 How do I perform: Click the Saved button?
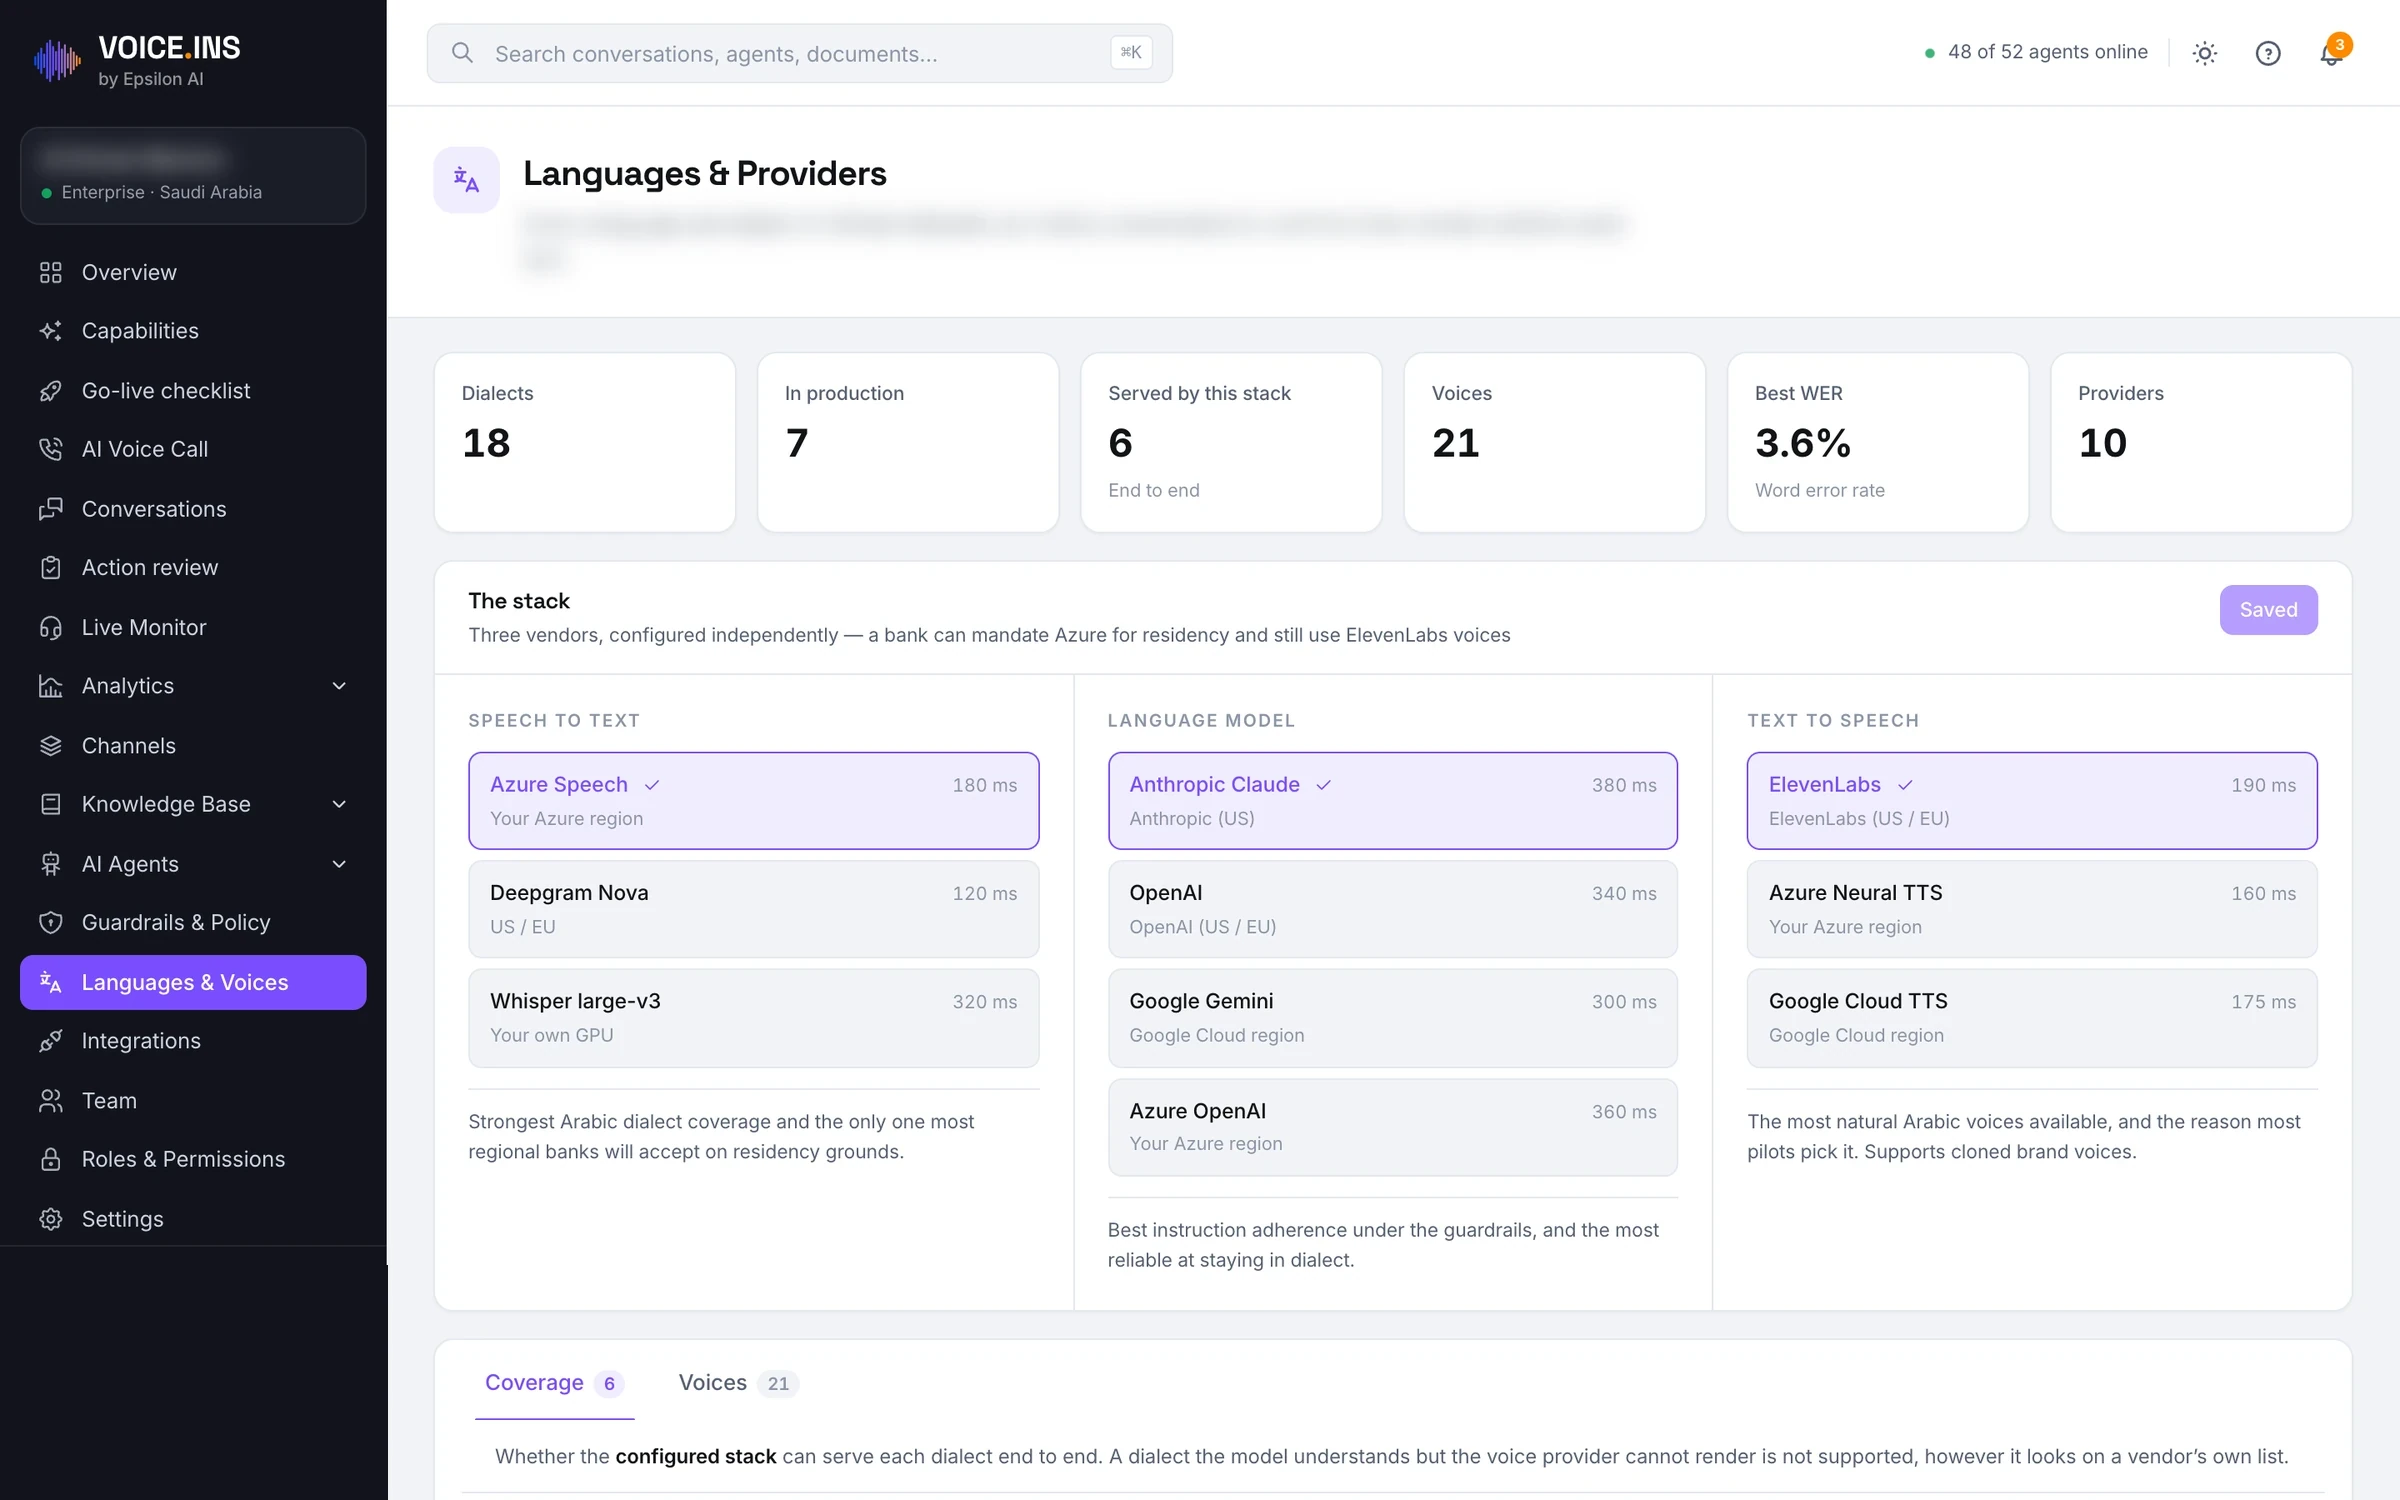click(x=2268, y=610)
